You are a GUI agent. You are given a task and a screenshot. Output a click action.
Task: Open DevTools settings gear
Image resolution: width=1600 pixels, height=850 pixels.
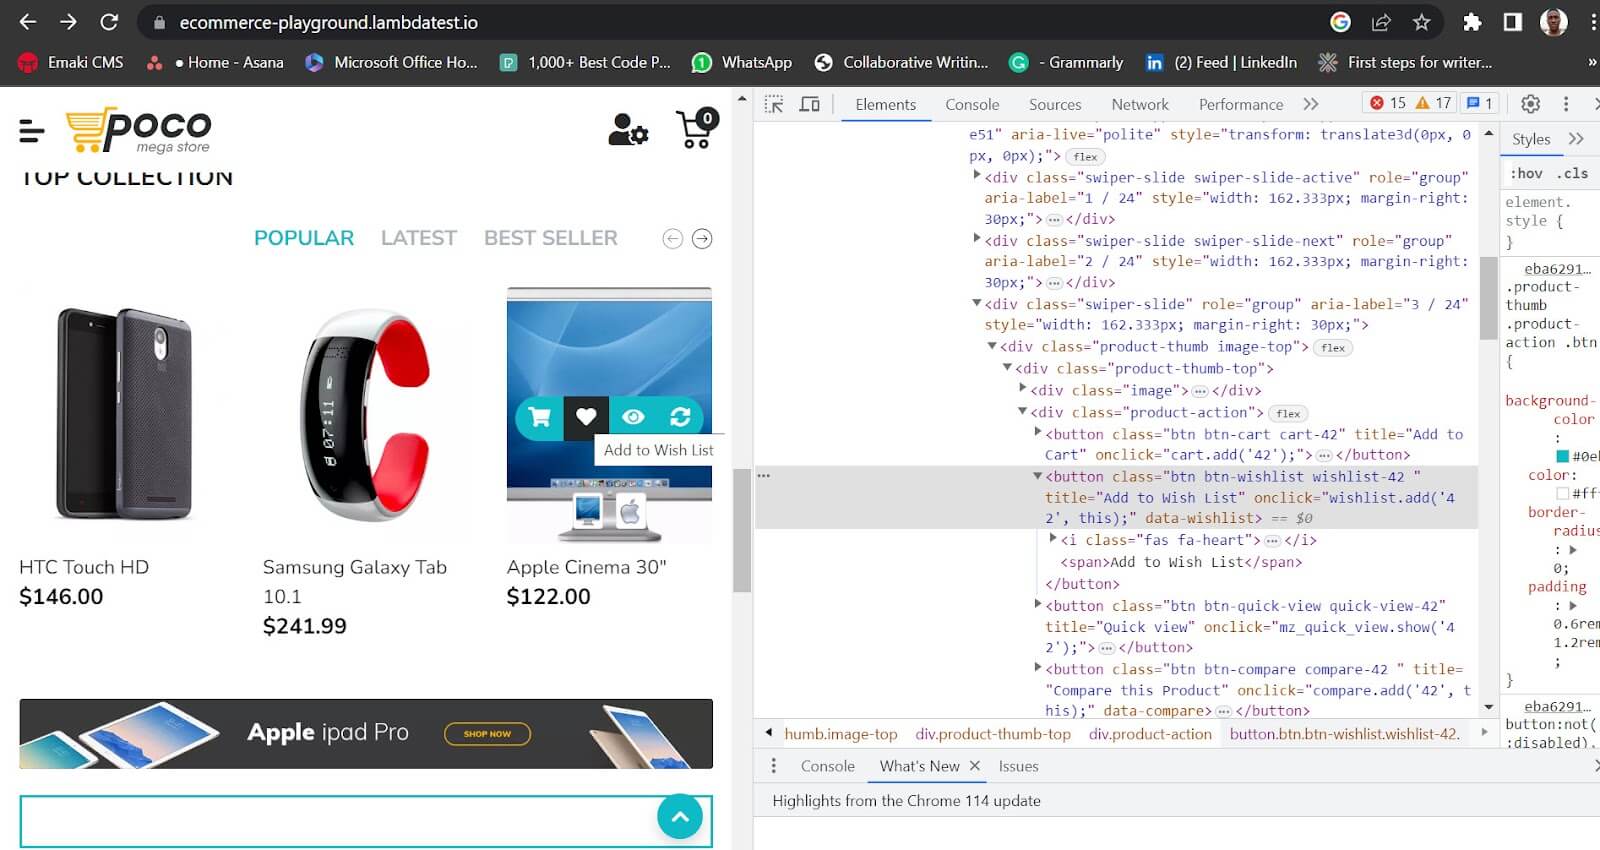[1530, 104]
